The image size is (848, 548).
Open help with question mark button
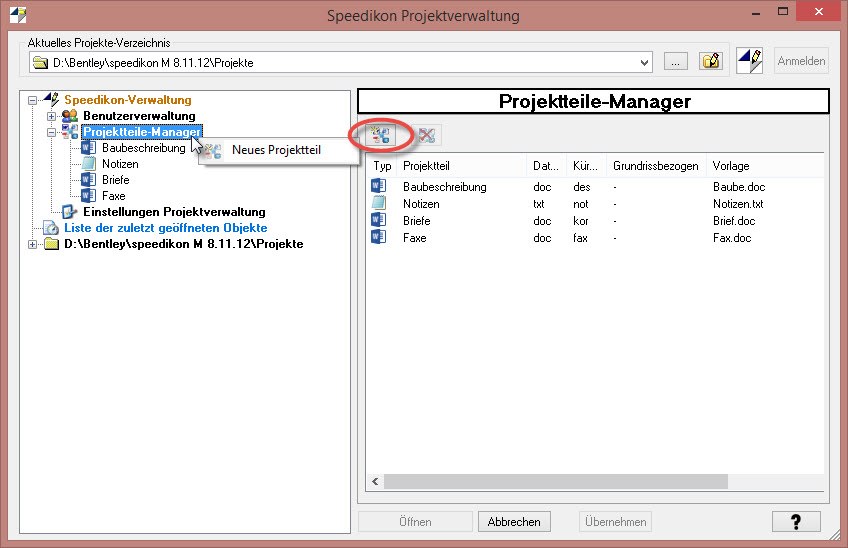[x=796, y=521]
